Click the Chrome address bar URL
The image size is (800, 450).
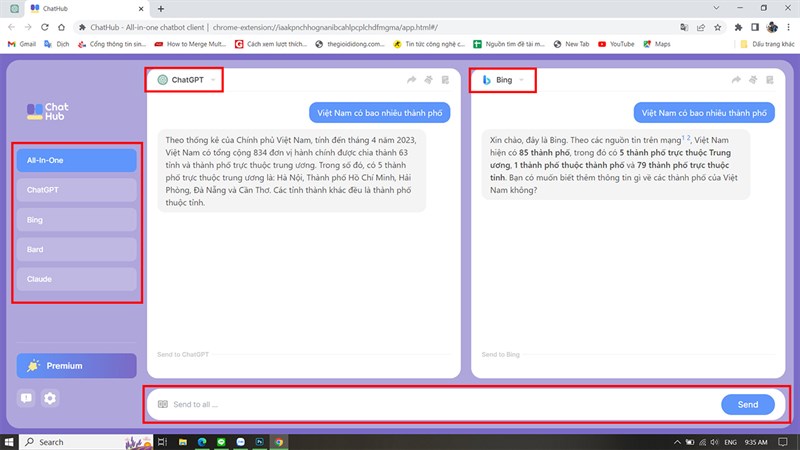[325, 28]
